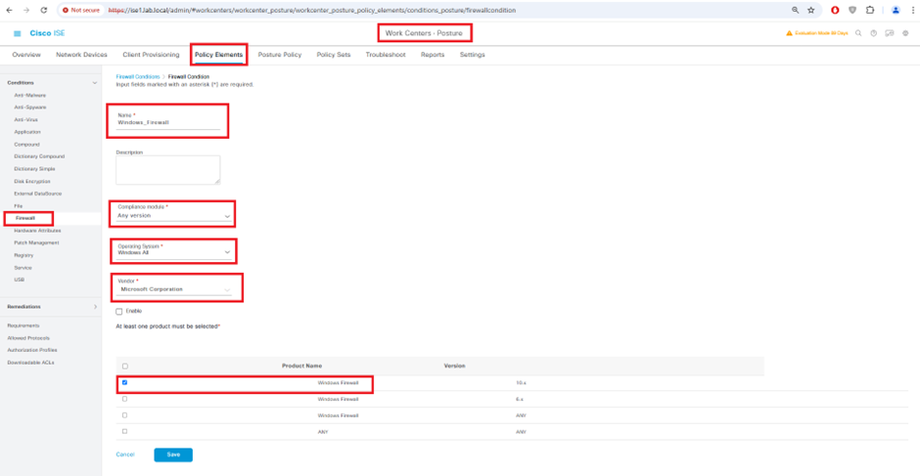Screen dimensions: 920x476
Task: Open Hardware Attributes conditions
Action: tap(38, 231)
